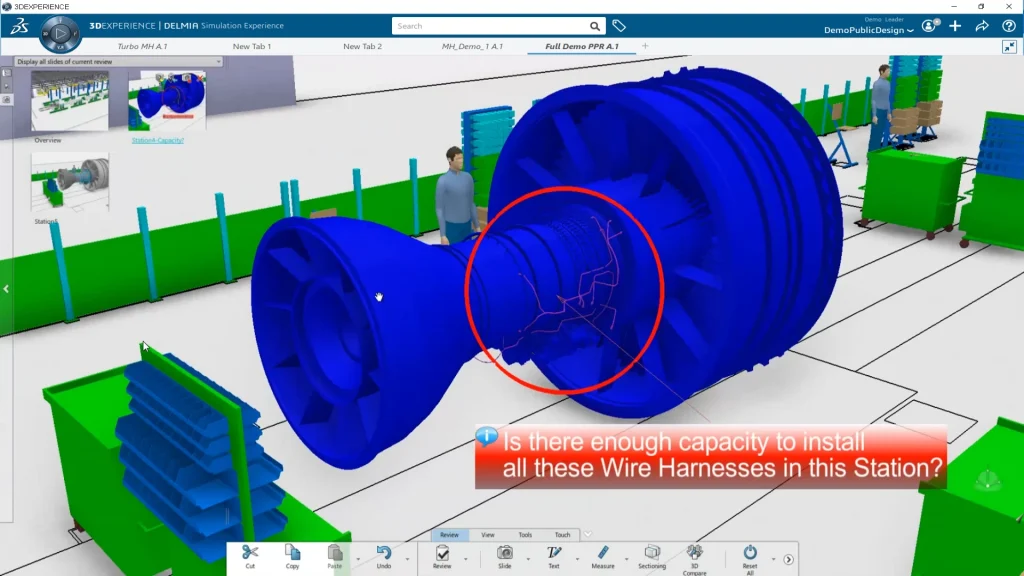Open the Help question mark icon

1008,26
